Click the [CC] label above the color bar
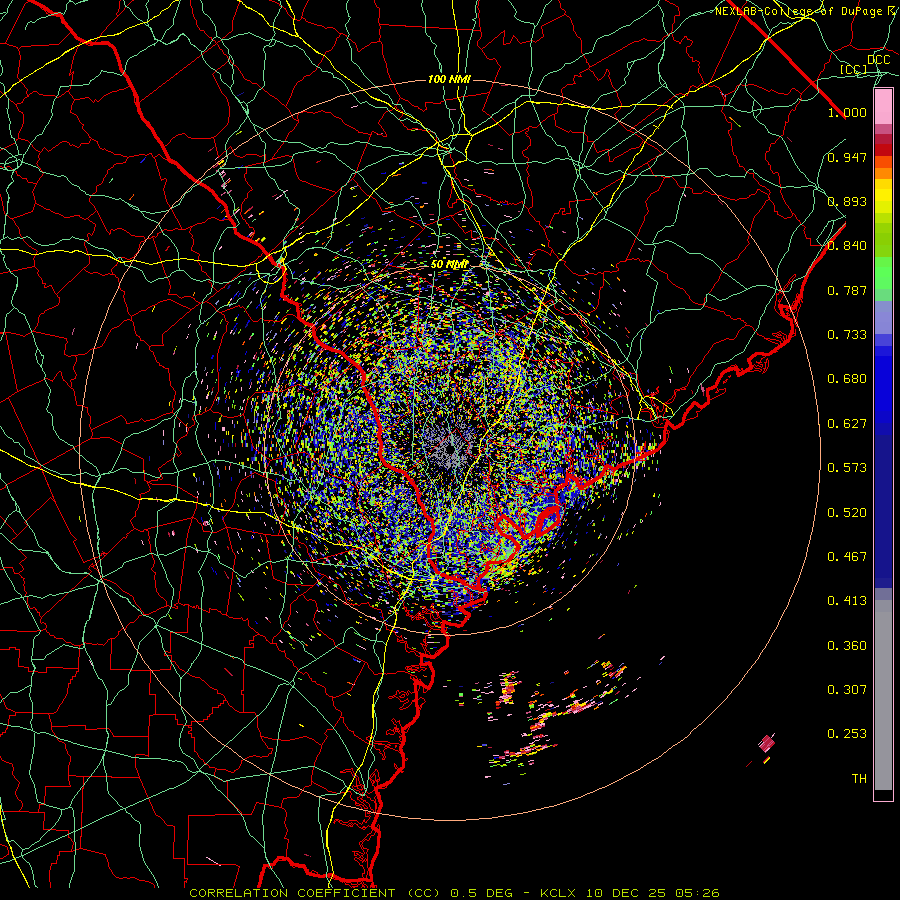This screenshot has height=900, width=900. click(854, 69)
